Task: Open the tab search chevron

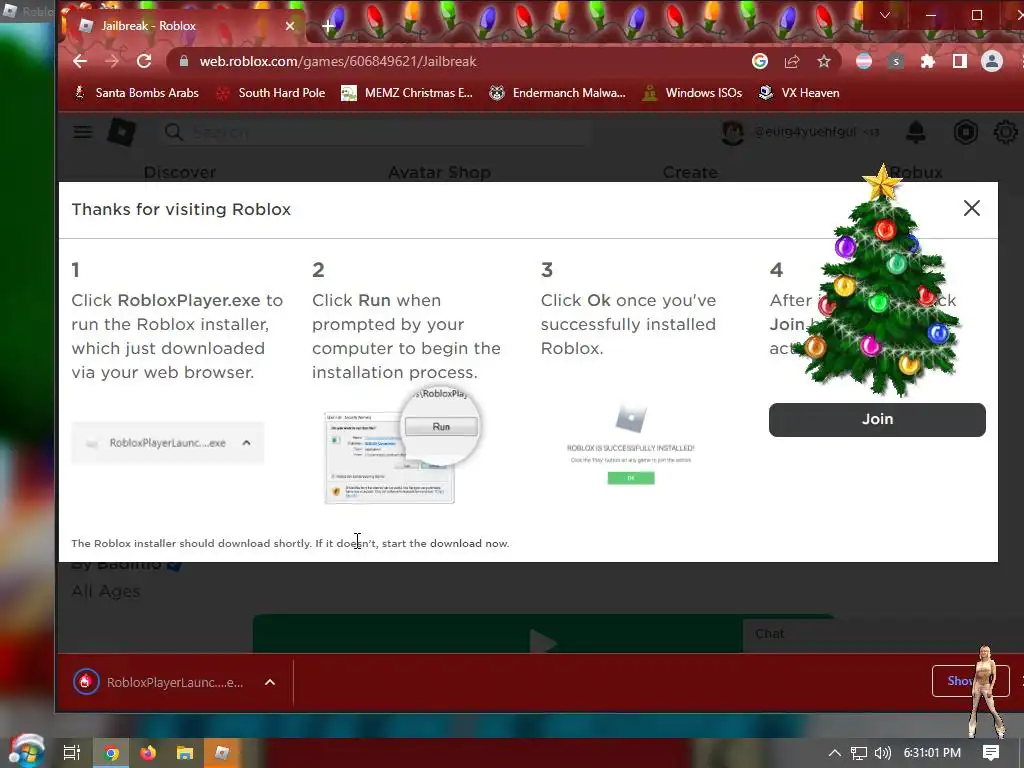Action: click(885, 15)
